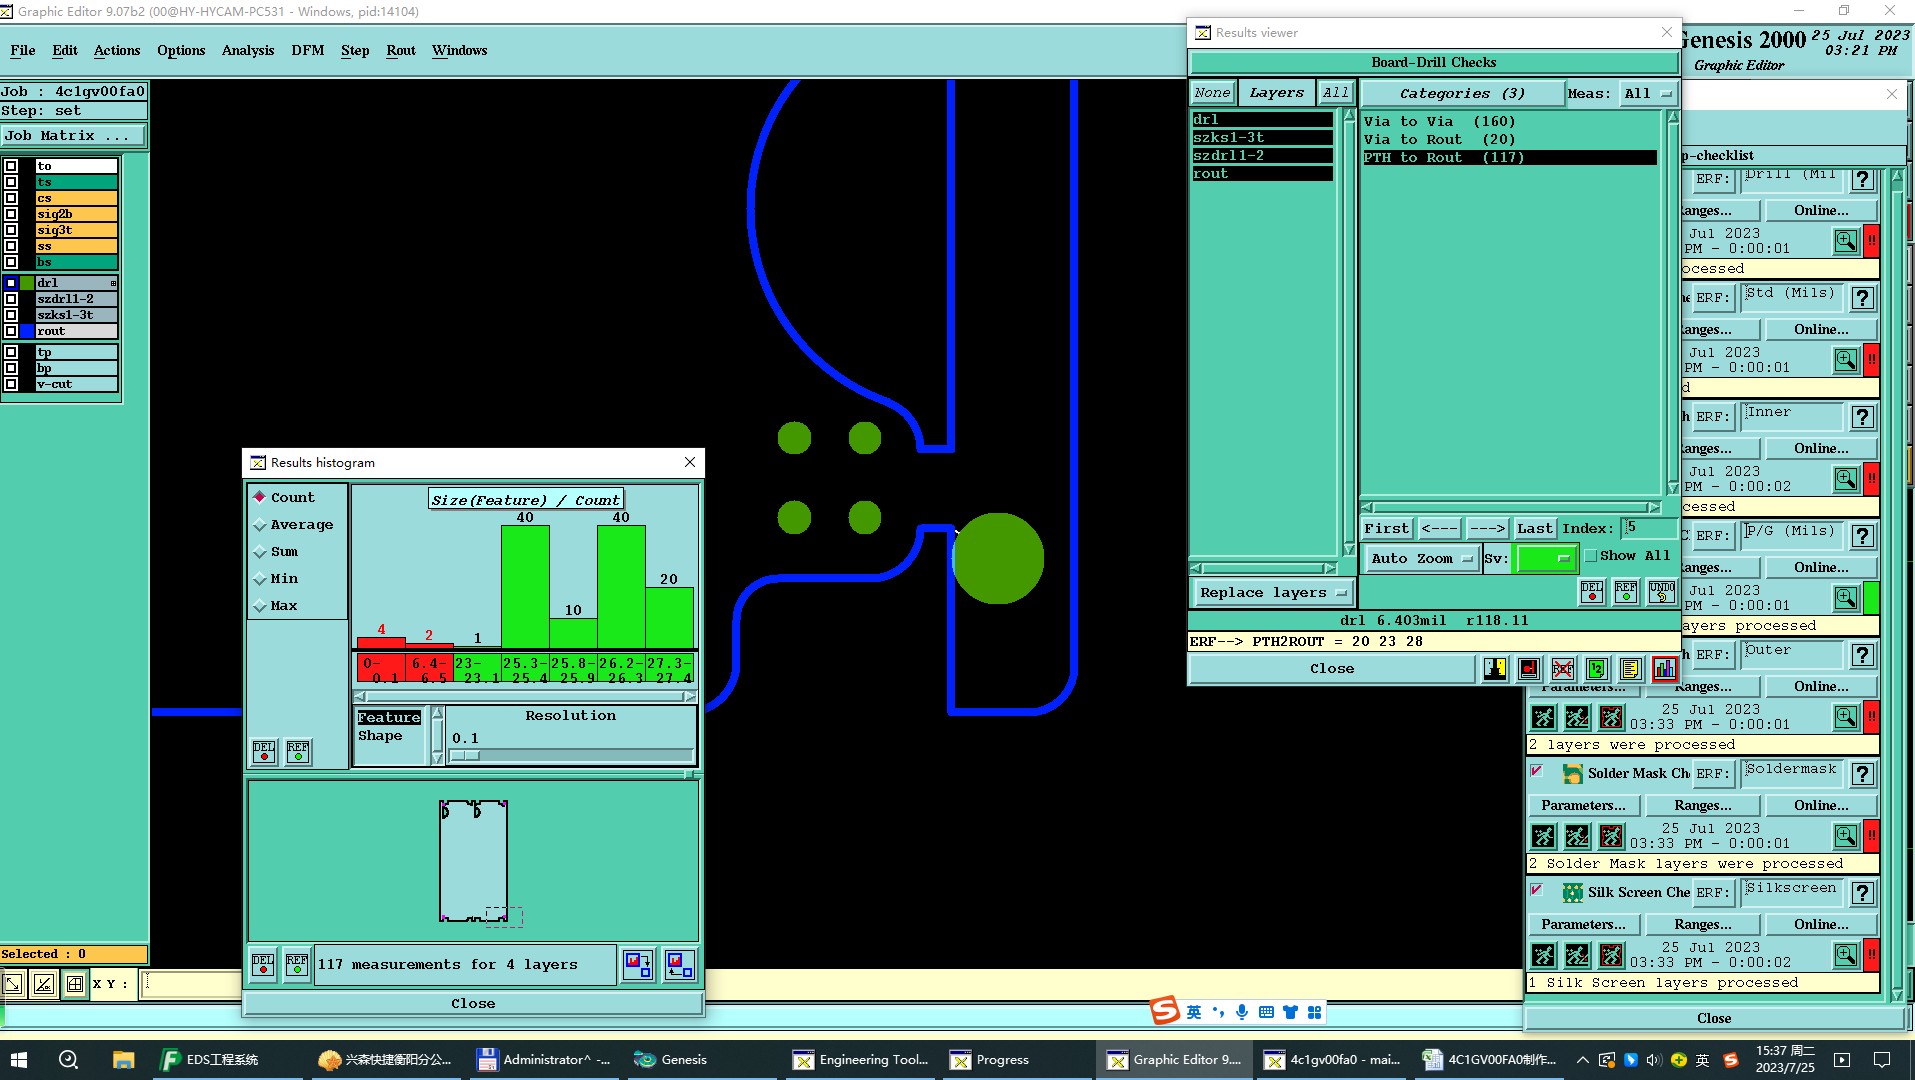The width and height of the screenshot is (1915, 1080).
Task: Click the red alert indicator for Silk Screen check
Action: [1871, 955]
